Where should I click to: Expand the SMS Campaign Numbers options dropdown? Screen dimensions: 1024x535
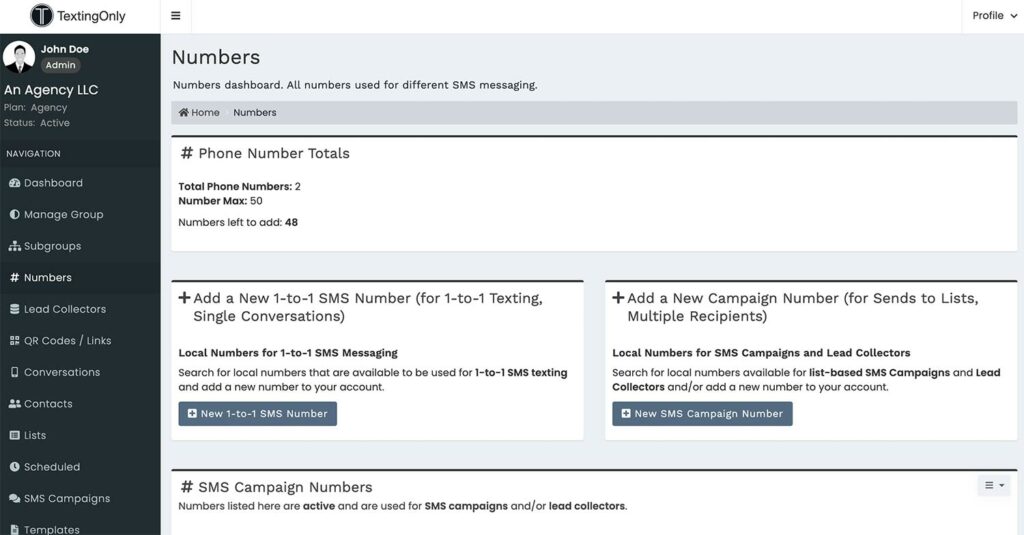pyautogui.click(x=994, y=485)
